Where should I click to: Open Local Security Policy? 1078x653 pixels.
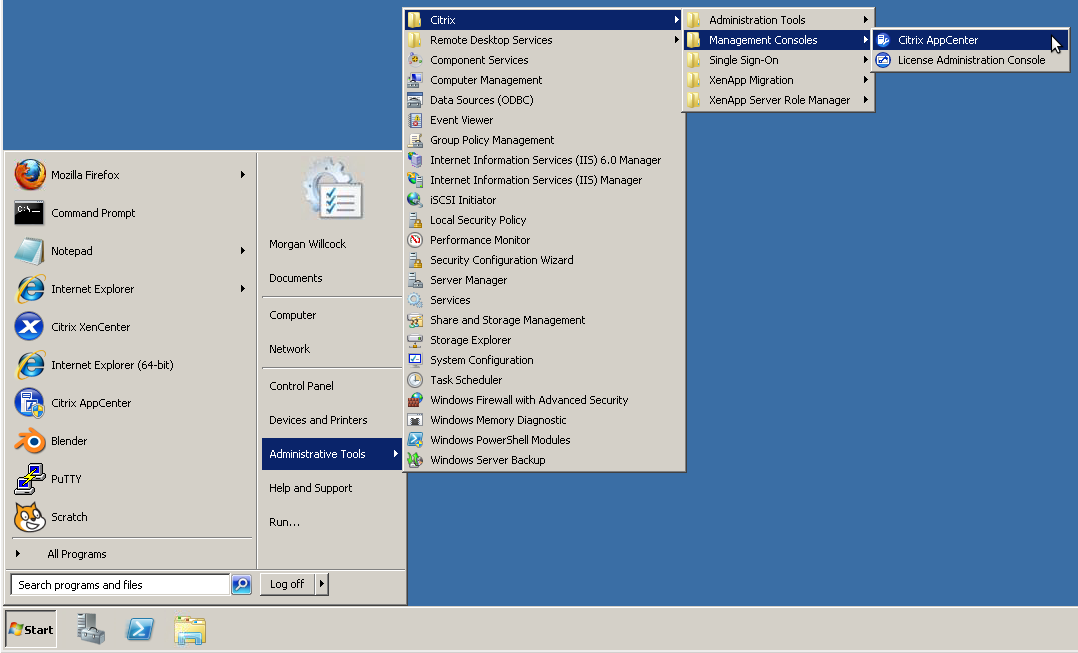tap(544, 220)
